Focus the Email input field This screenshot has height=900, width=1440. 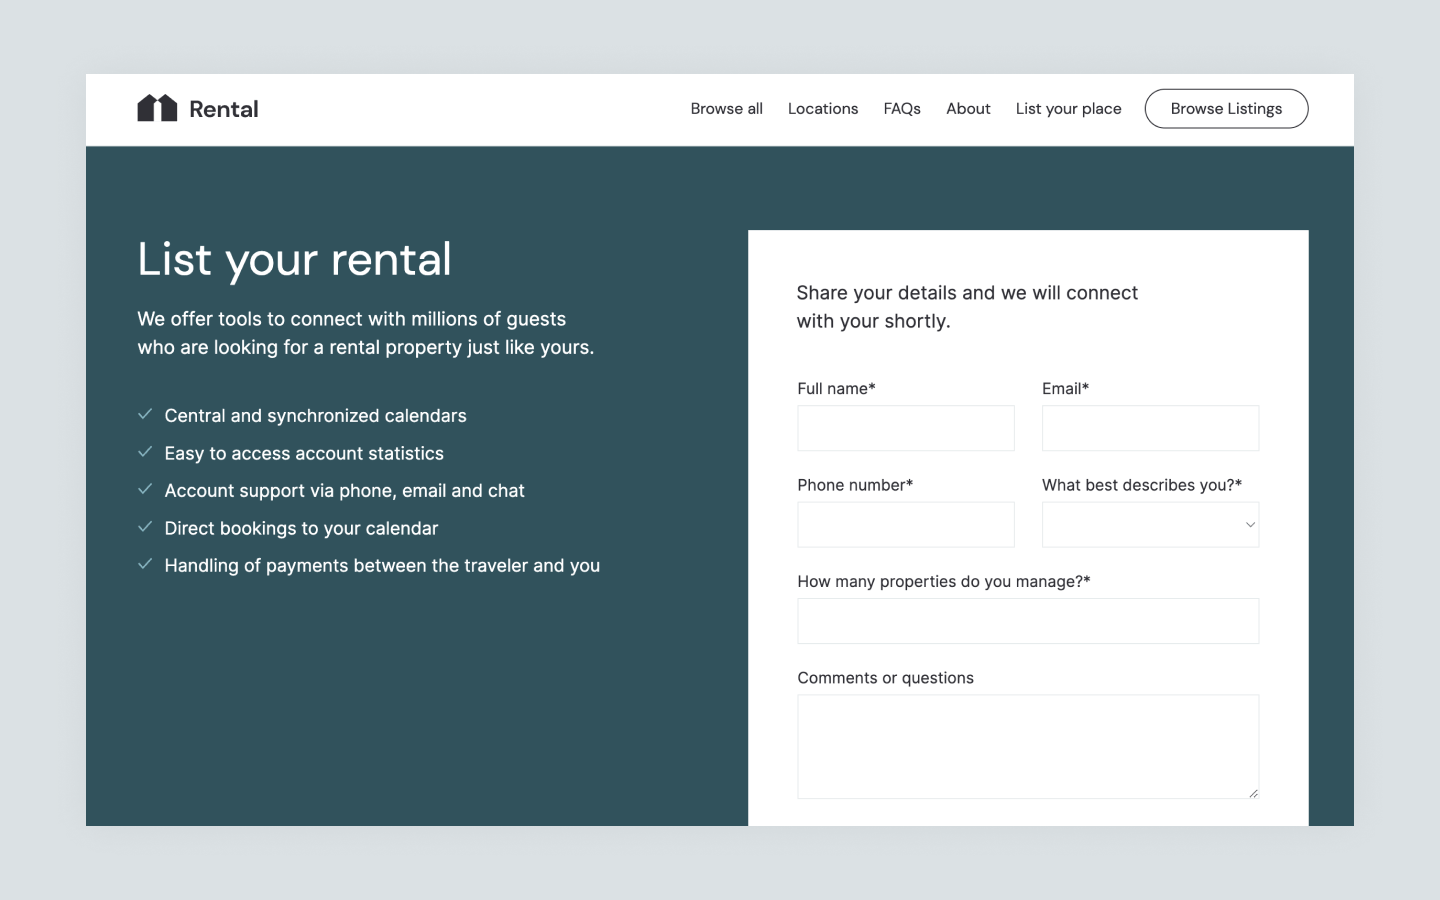point(1150,427)
